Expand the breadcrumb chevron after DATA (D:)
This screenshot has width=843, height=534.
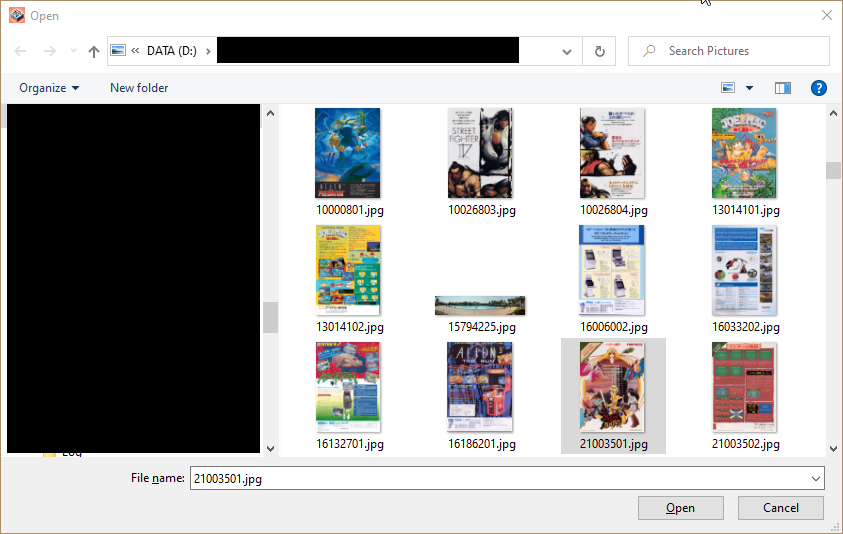pos(208,51)
